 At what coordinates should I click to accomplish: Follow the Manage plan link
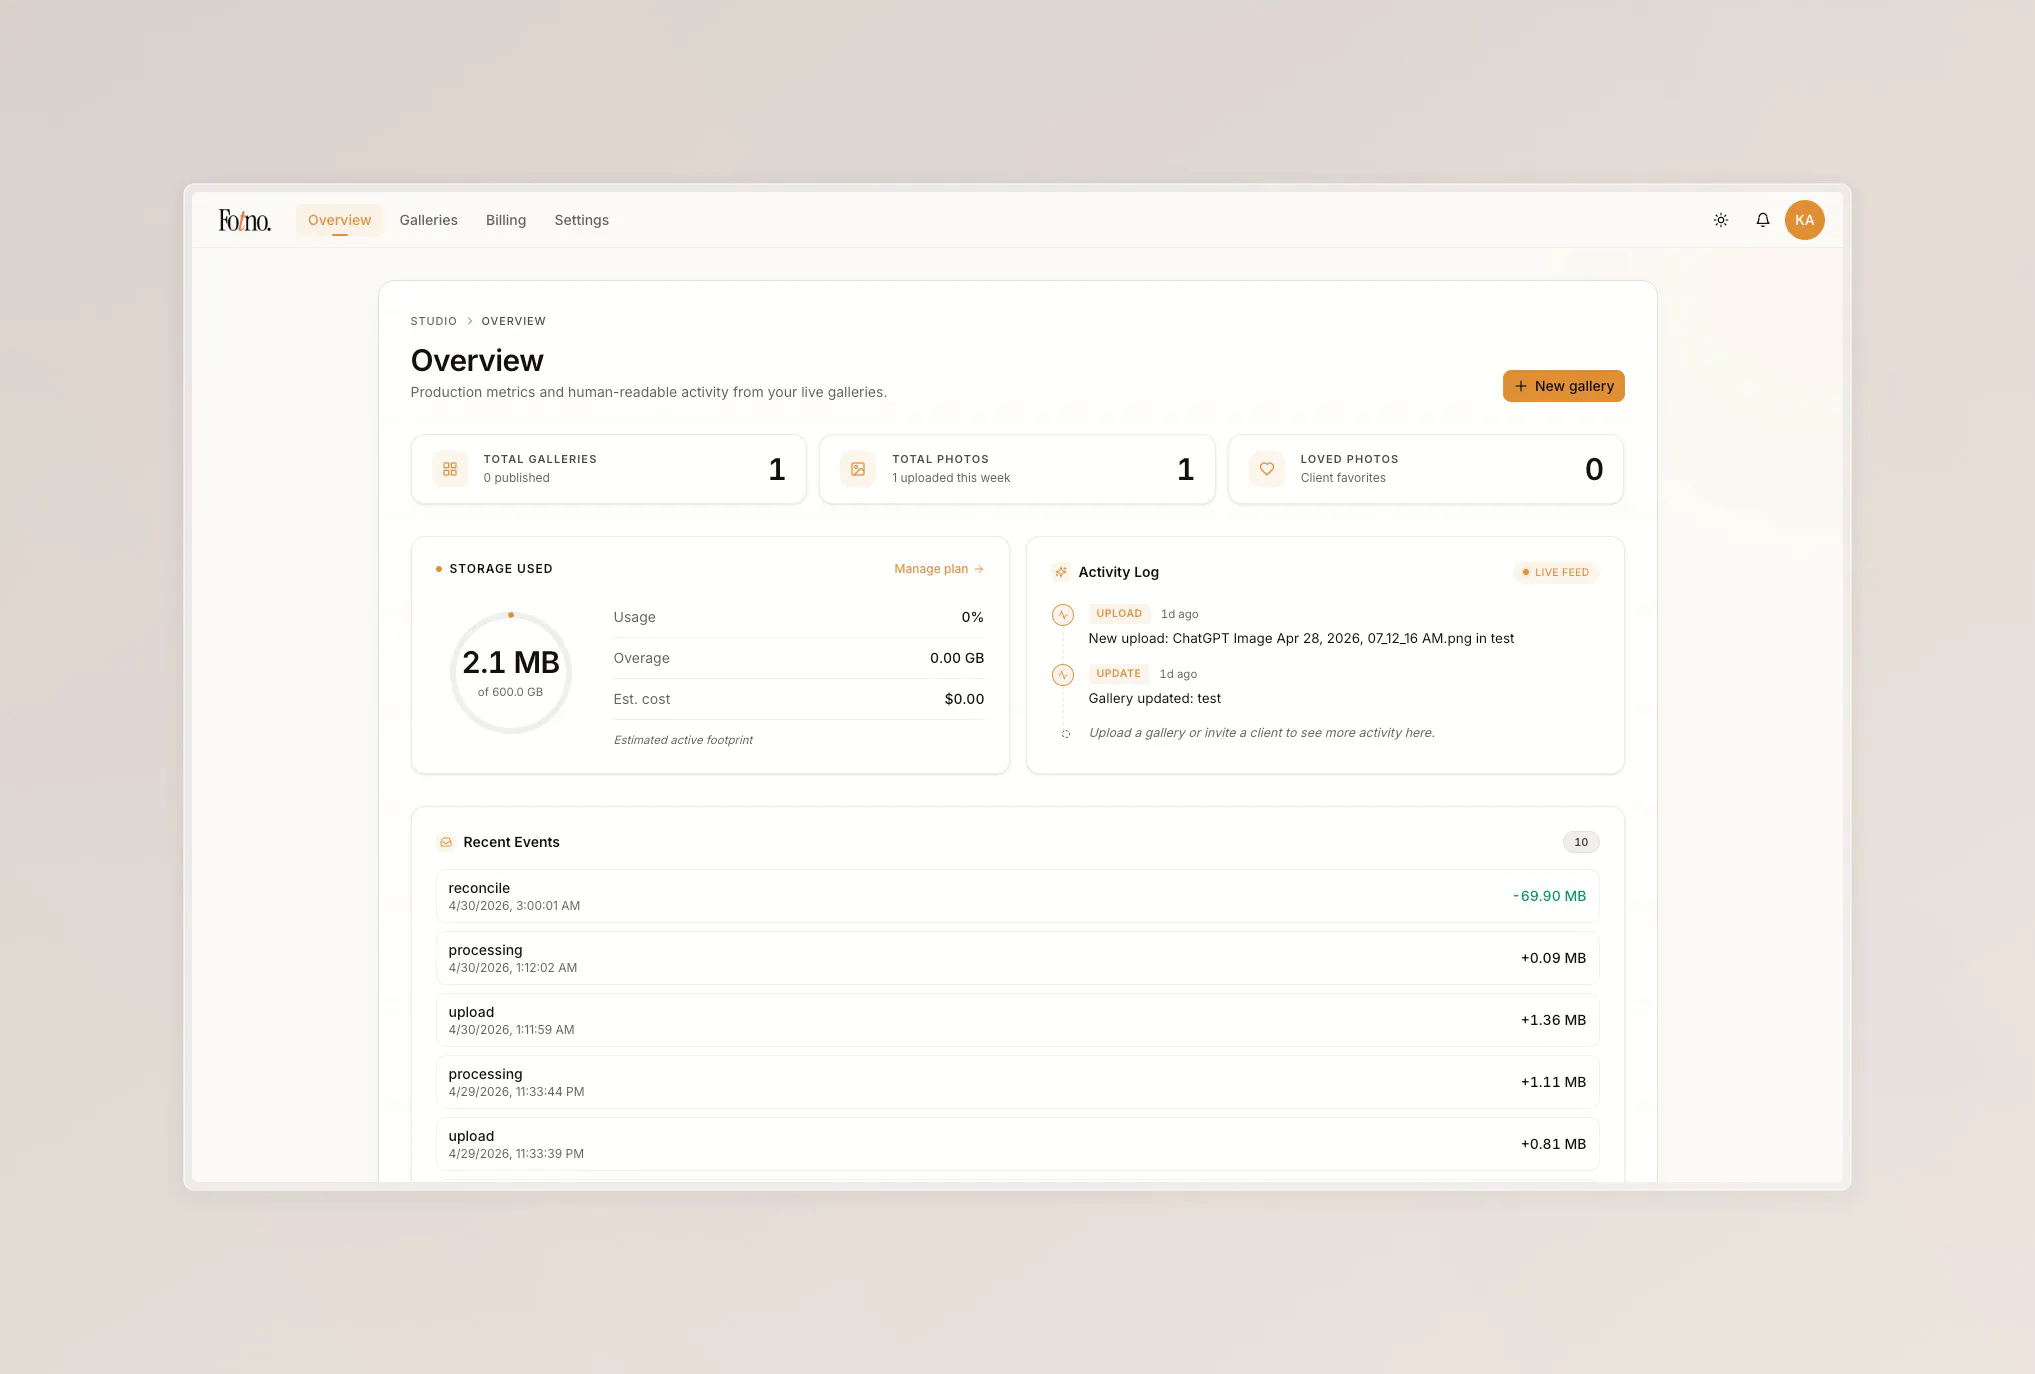(939, 569)
